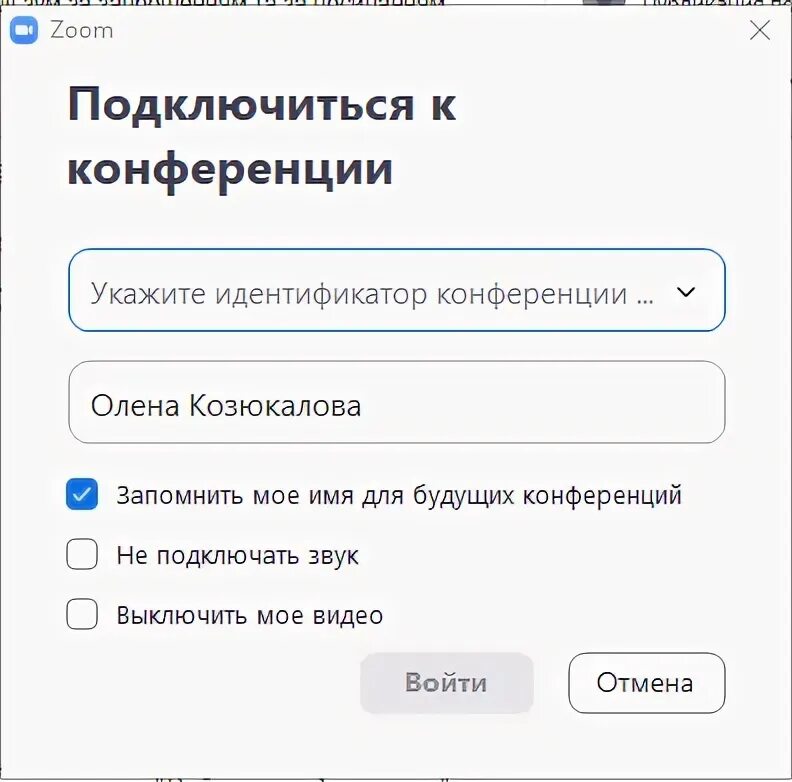Click the Zoom title text in title bar
792x782 pixels.
81,31
